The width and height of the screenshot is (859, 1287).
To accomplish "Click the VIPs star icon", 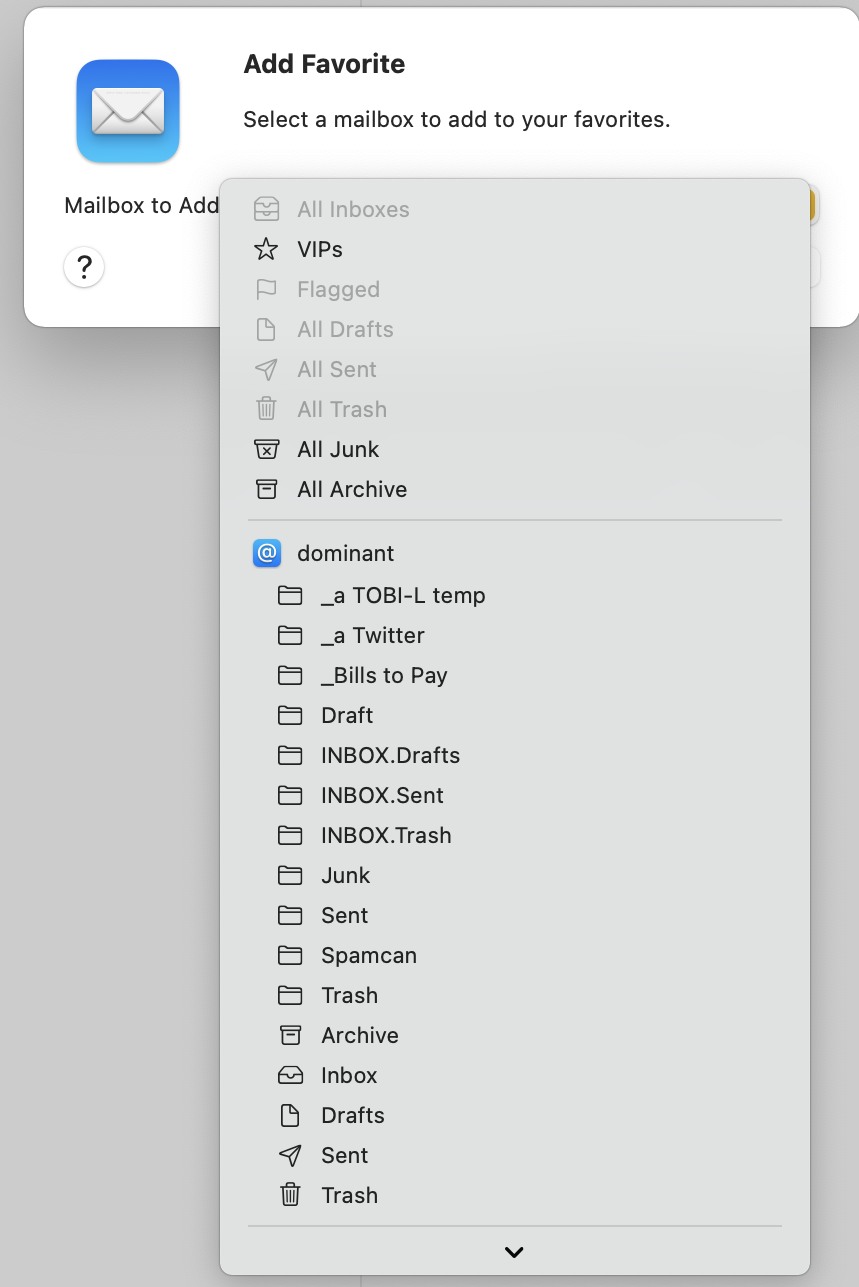I will click(x=266, y=249).
